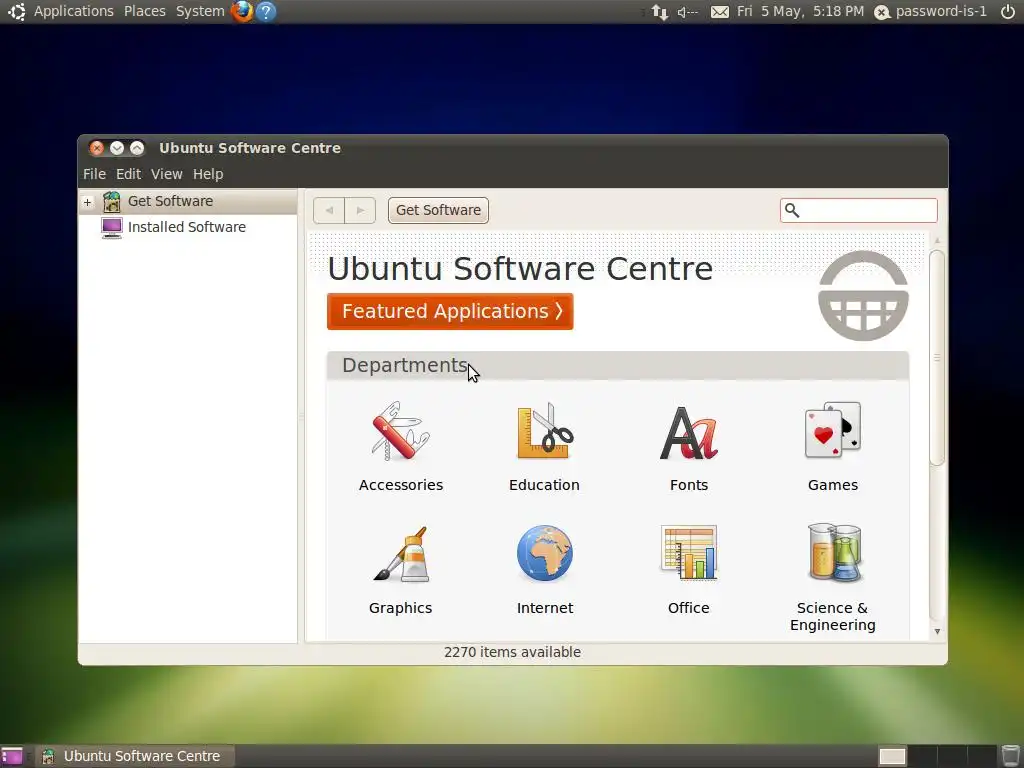1024x768 pixels.
Task: Expand the Get Software tree node
Action: pos(88,202)
